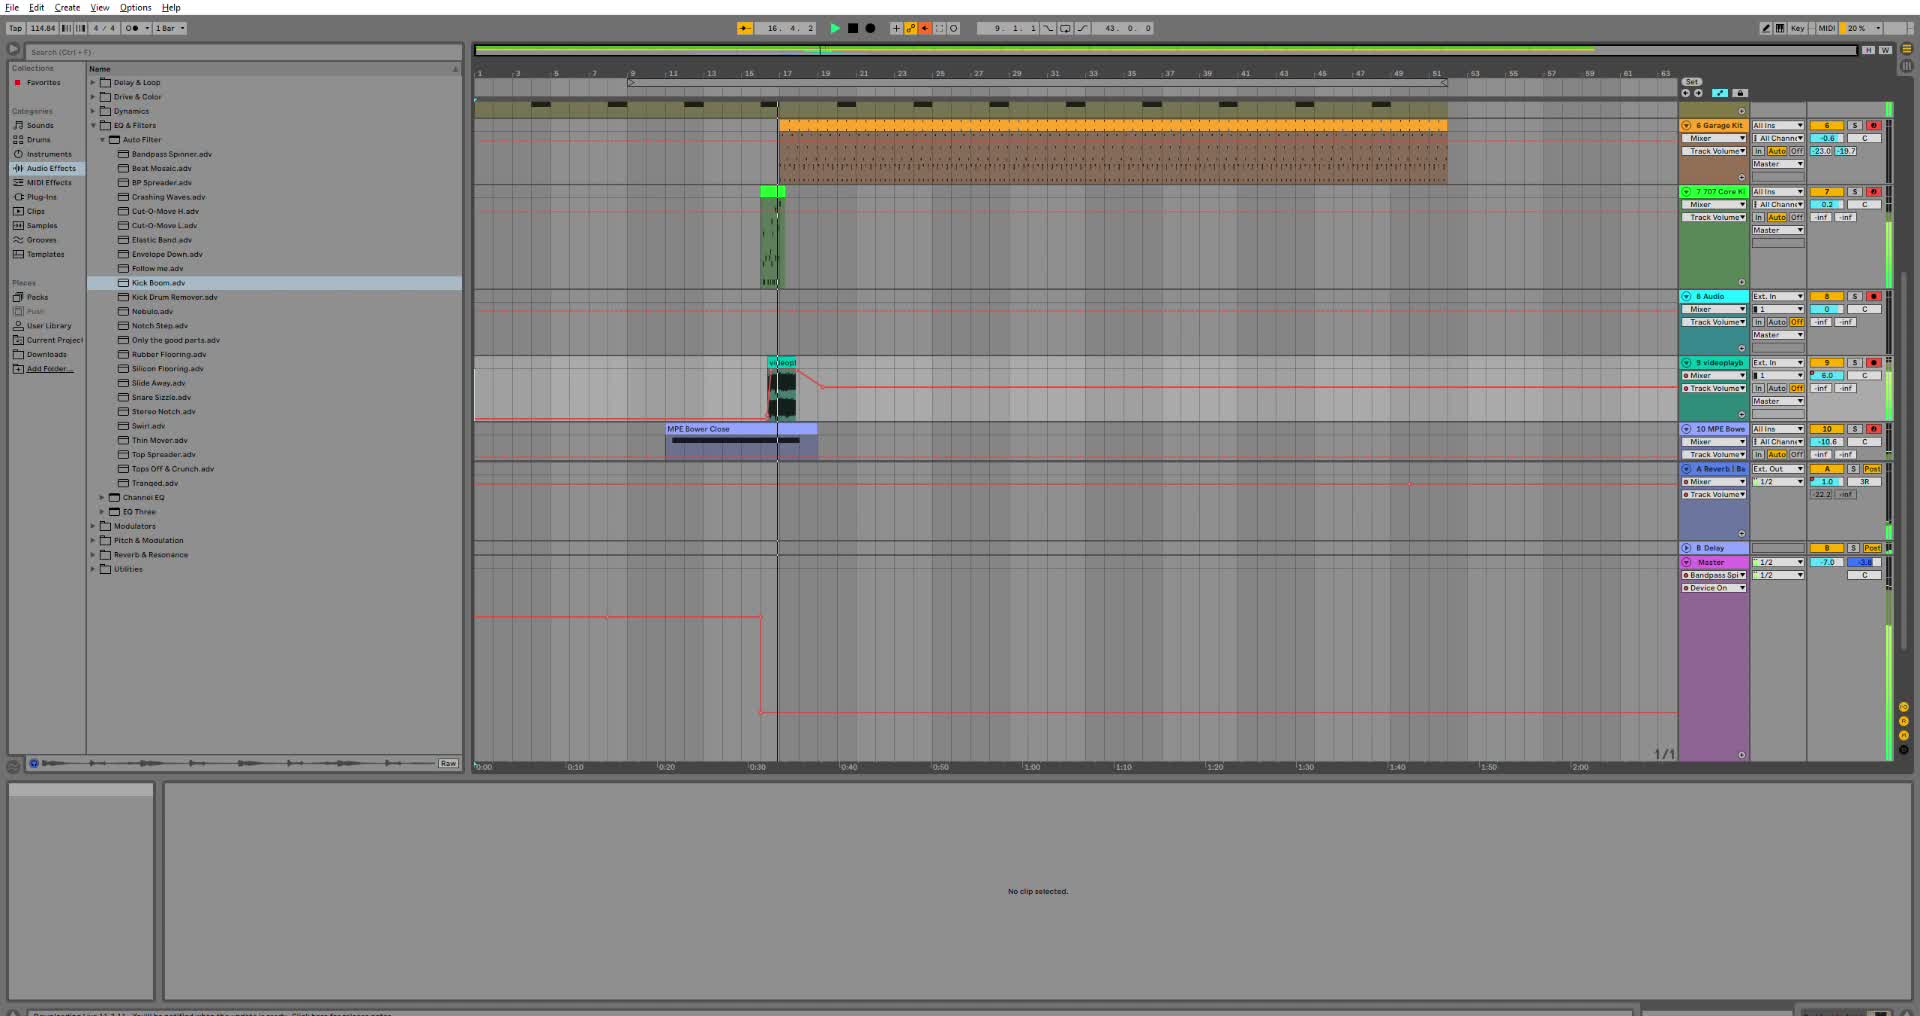This screenshot has height=1016, width=1920.
Task: Click the Raw preview button in the browser
Action: click(x=446, y=762)
